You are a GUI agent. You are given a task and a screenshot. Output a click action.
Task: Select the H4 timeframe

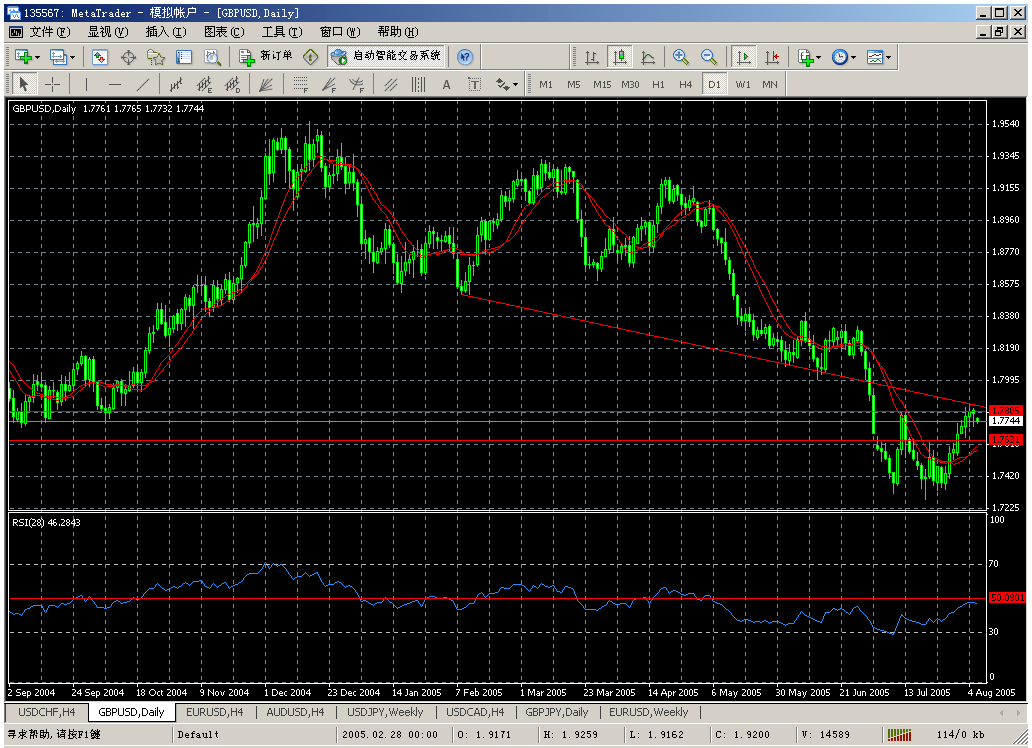click(x=685, y=85)
